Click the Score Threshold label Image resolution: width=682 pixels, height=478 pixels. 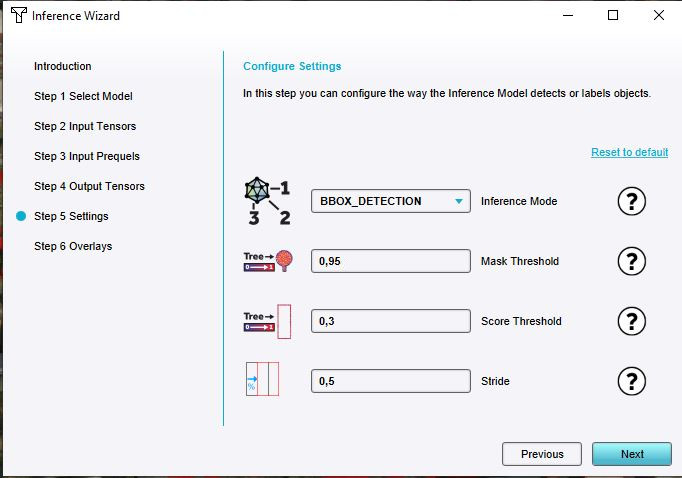pos(521,321)
